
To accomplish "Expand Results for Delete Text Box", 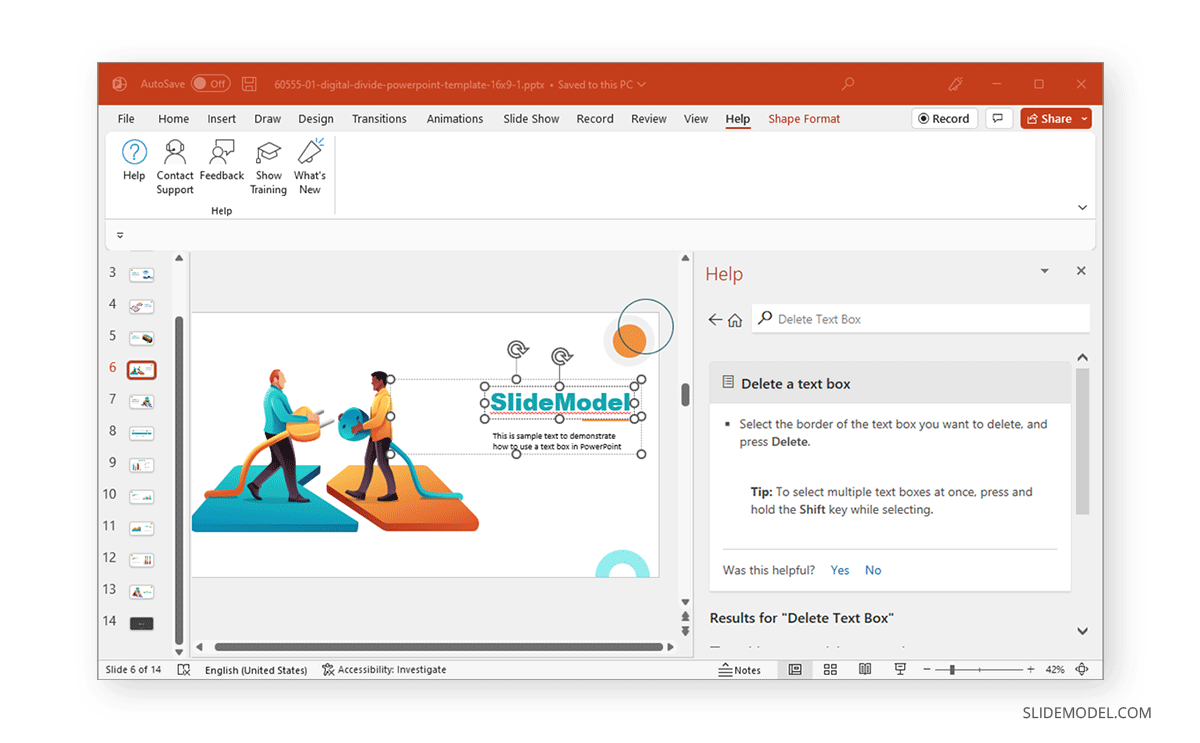I will (1083, 631).
